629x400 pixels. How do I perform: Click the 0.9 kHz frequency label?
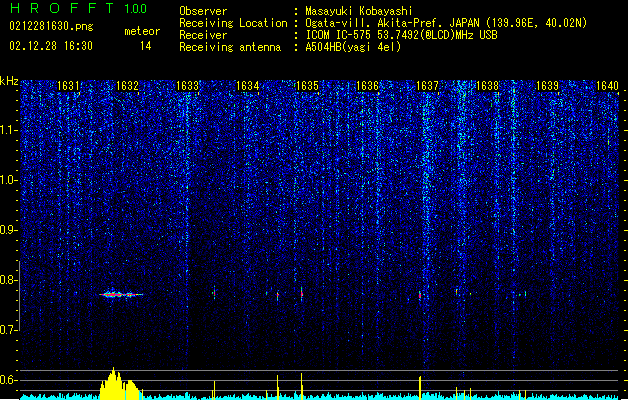[x=9, y=230]
